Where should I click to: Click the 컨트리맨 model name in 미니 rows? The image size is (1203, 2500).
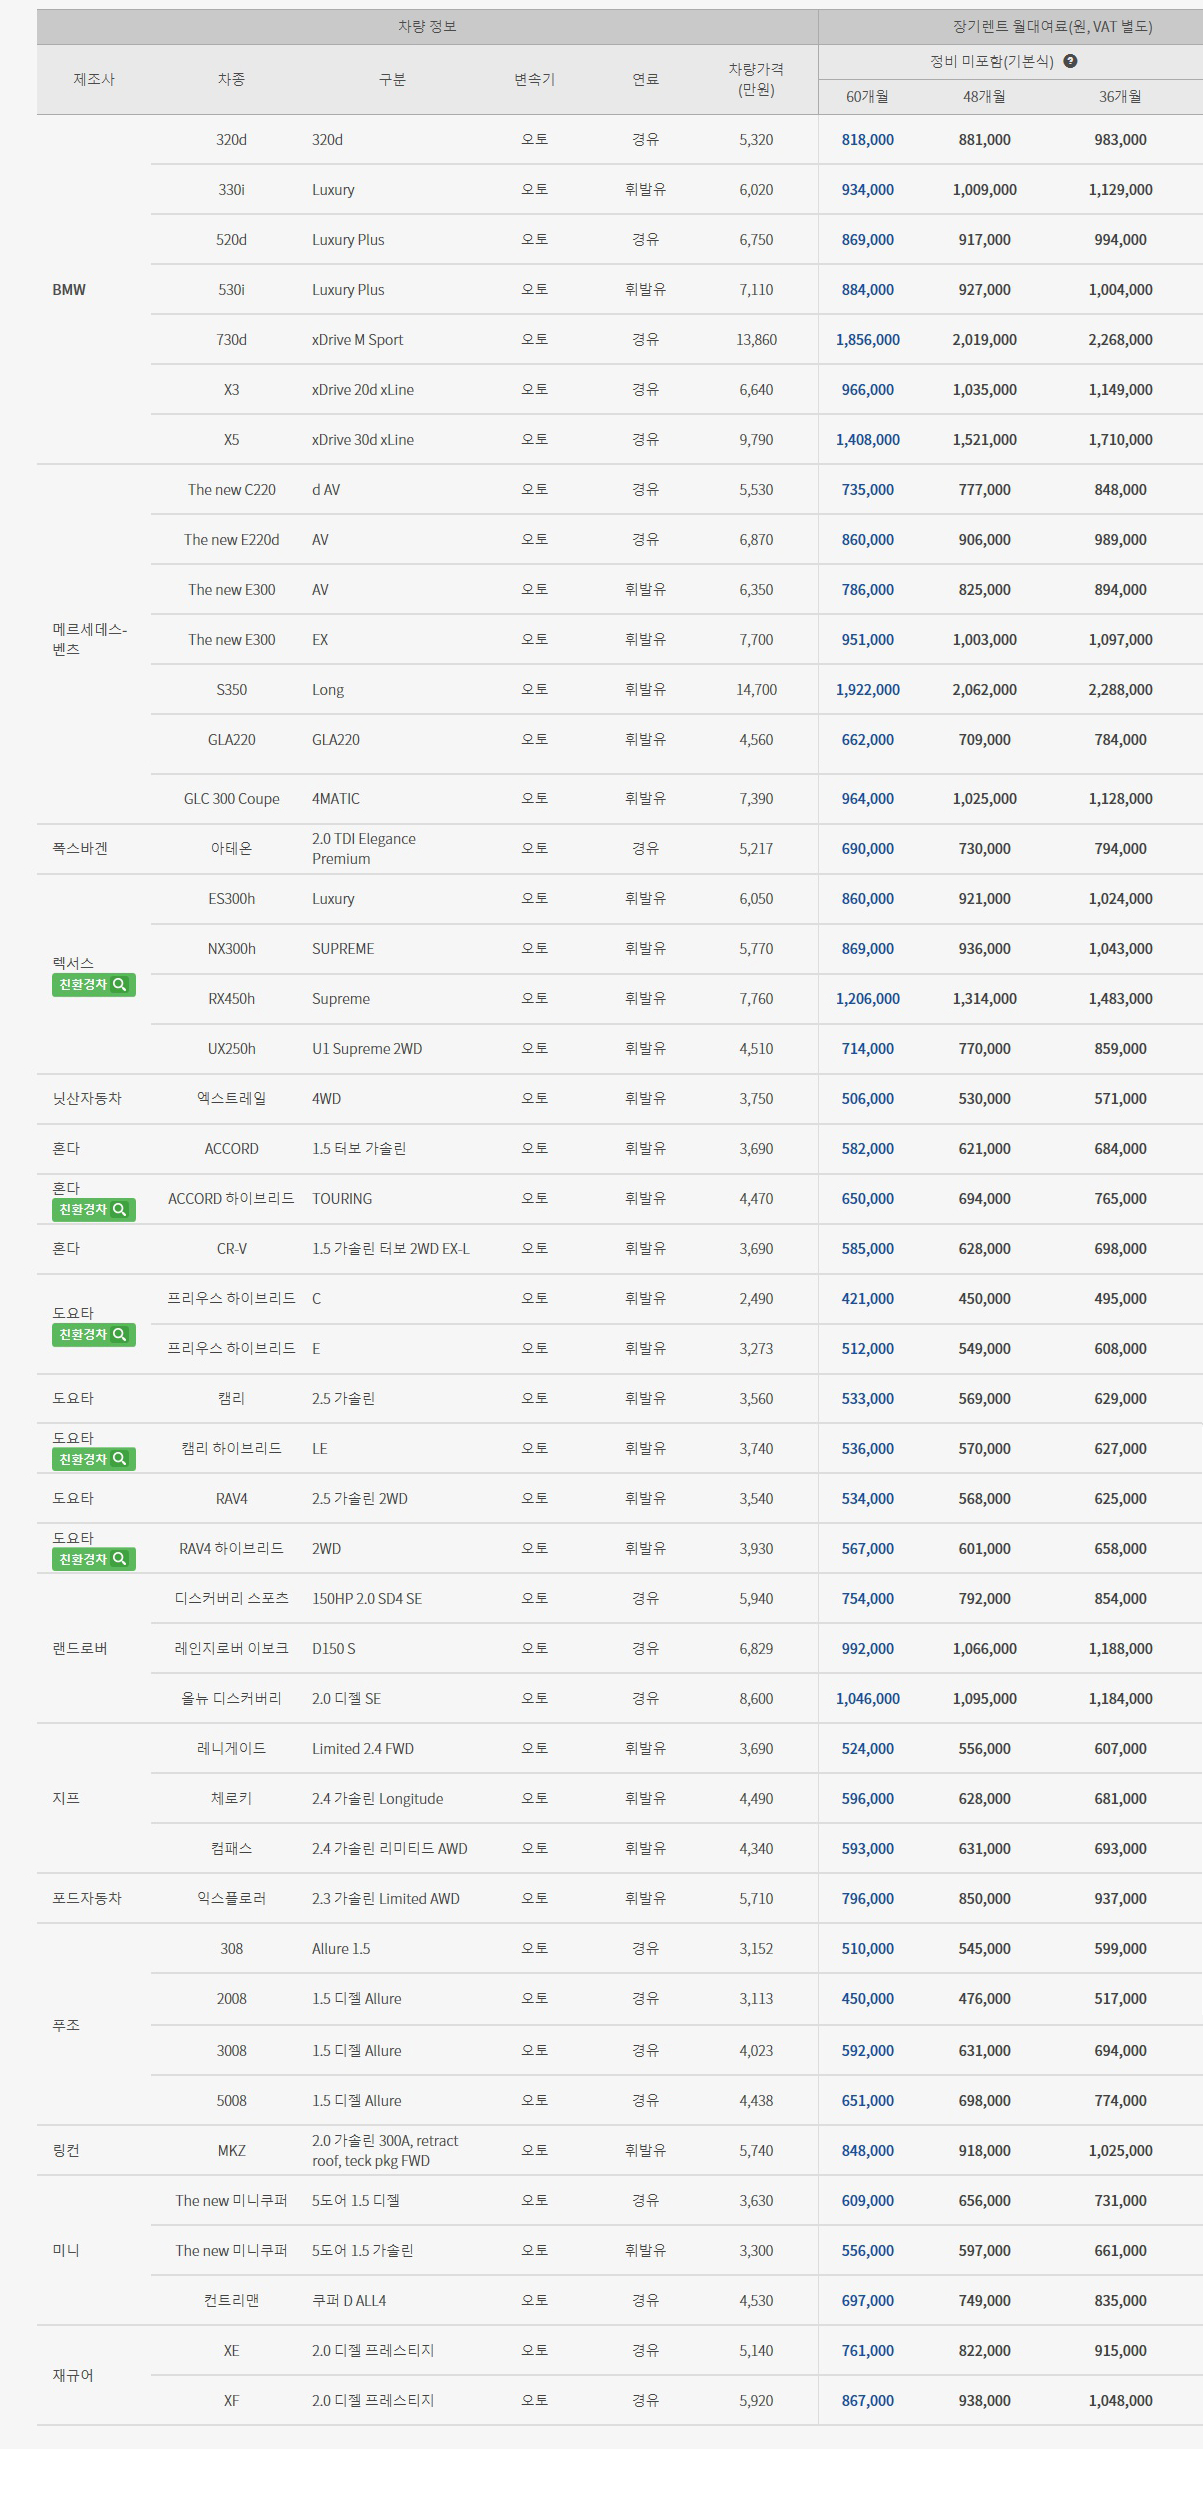click(x=231, y=2301)
